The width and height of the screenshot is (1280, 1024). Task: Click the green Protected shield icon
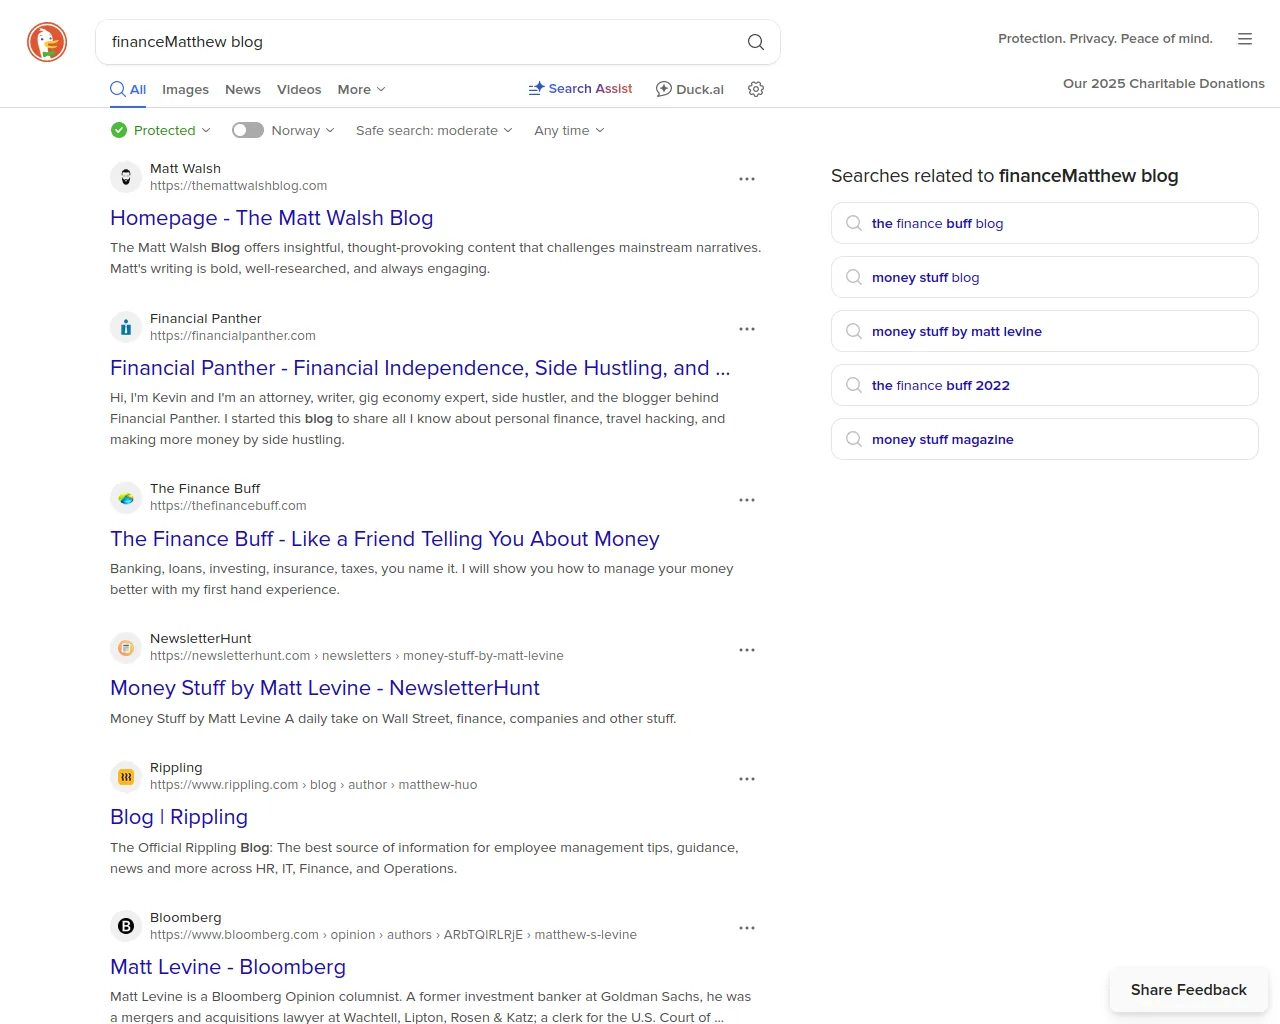(x=119, y=130)
